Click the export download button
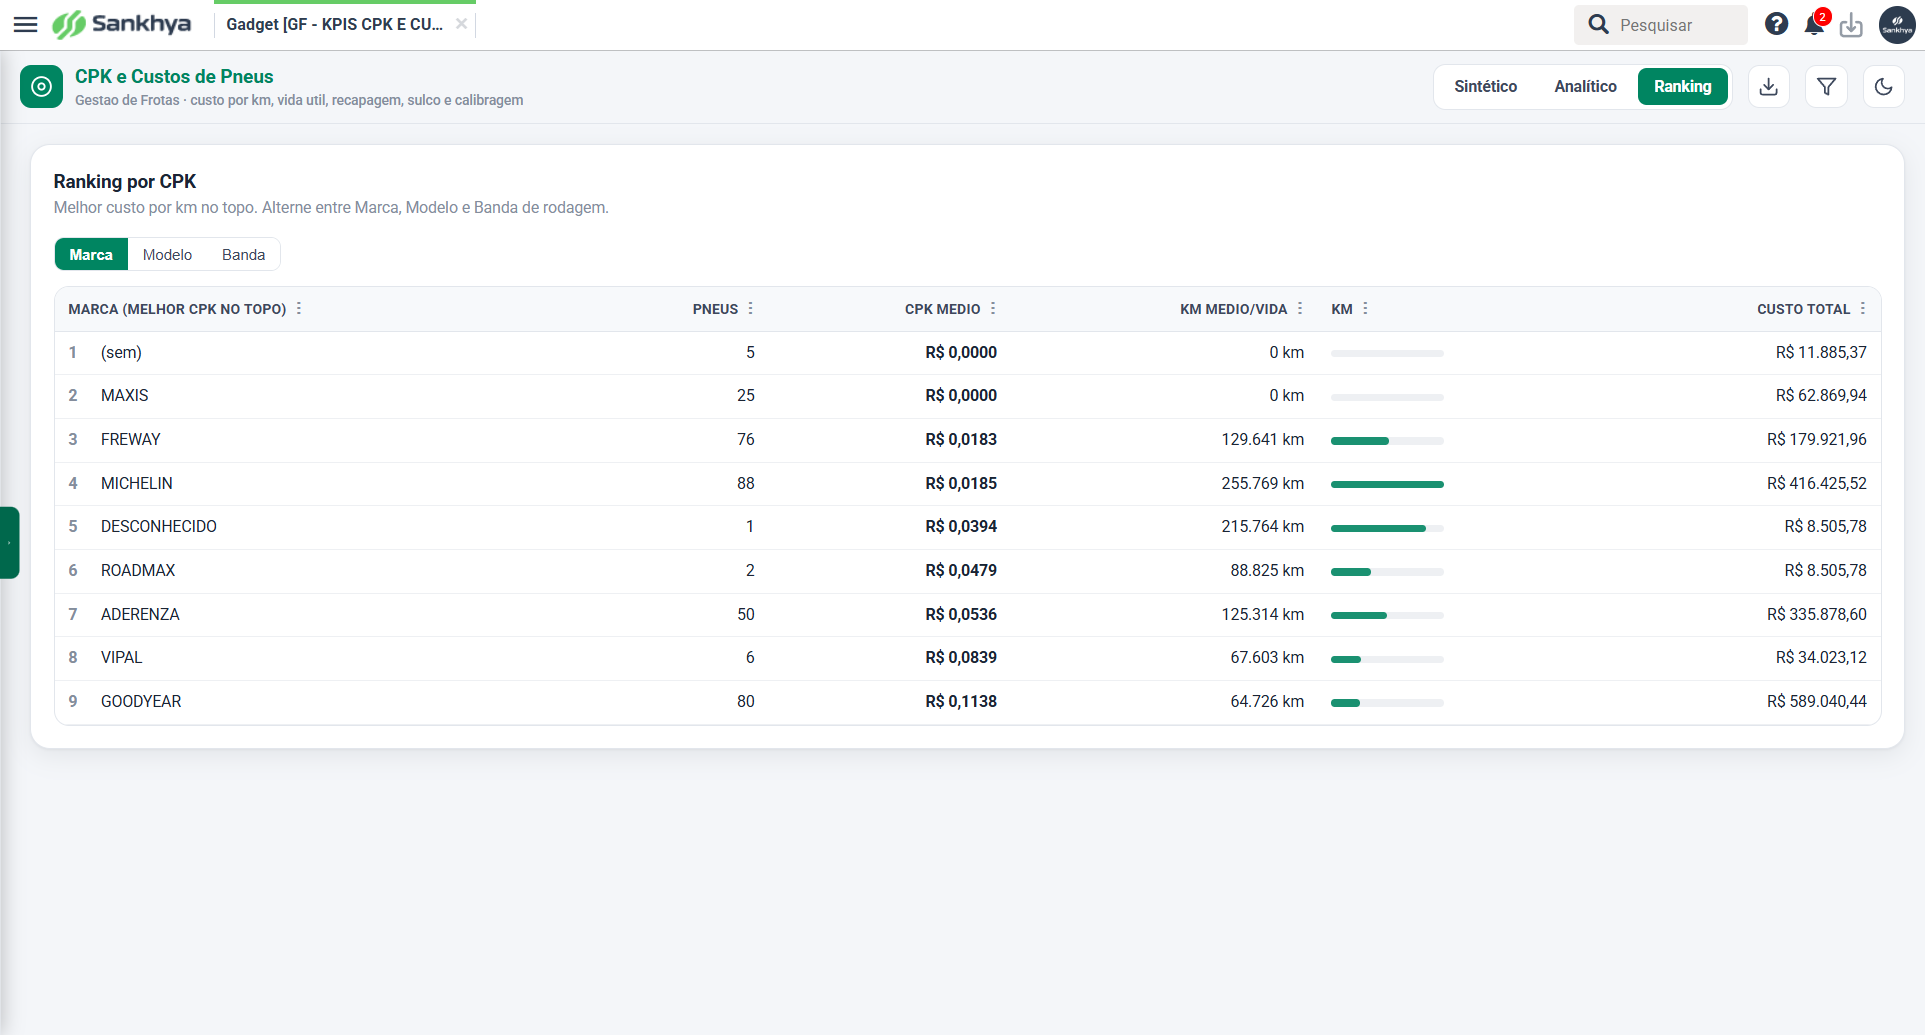Viewport: 1925px width, 1035px height. (x=1769, y=87)
